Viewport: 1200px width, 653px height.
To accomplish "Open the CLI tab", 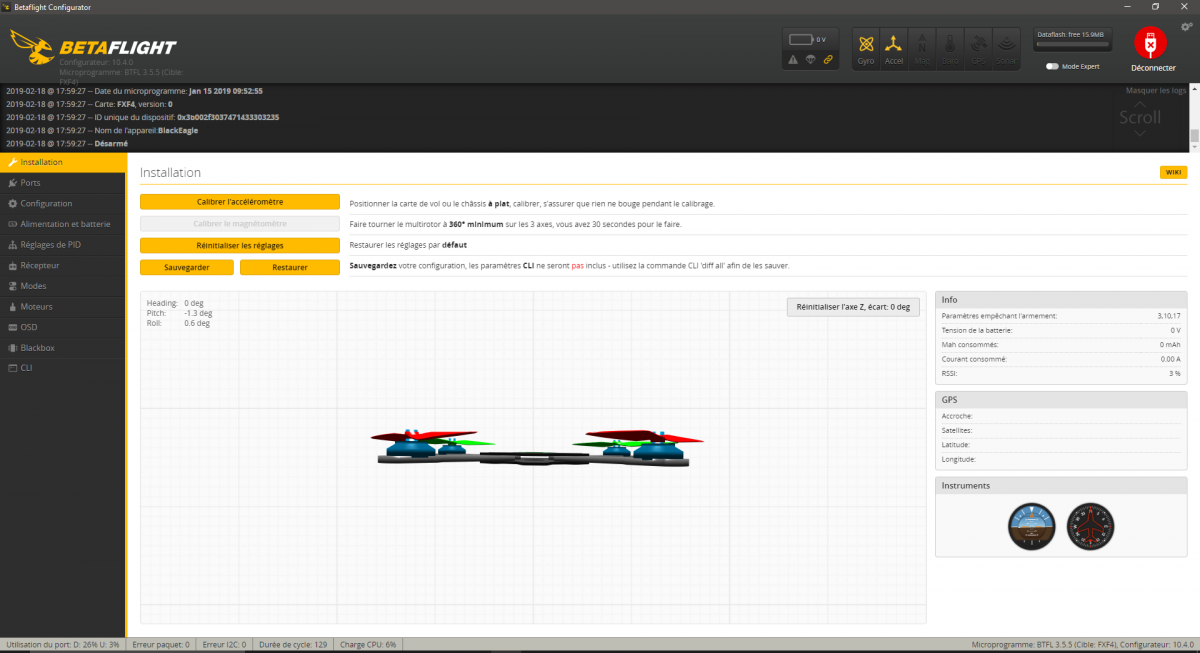I will pos(27,368).
